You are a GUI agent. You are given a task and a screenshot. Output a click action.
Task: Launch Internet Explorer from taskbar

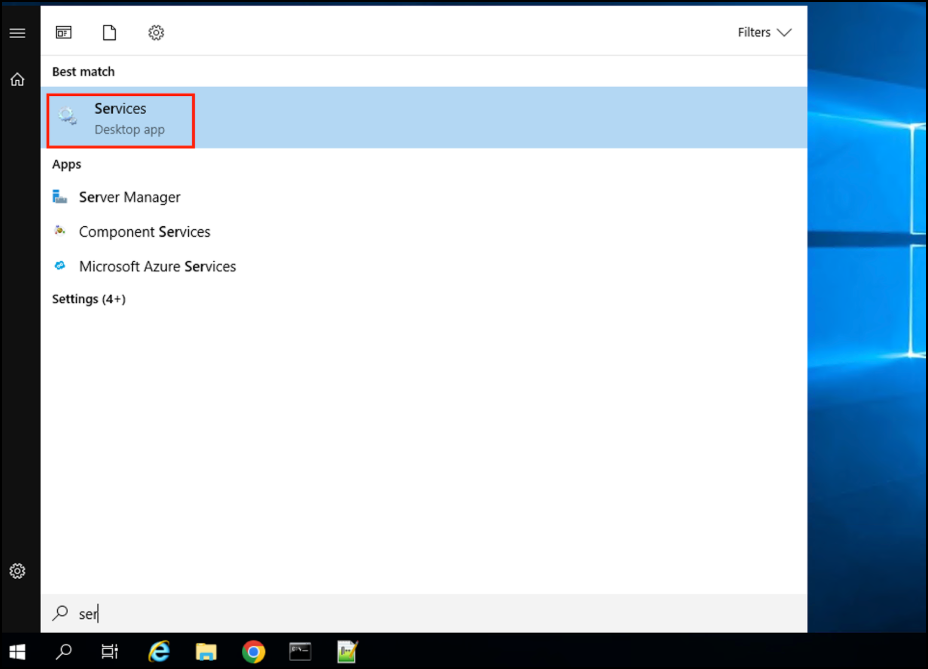[x=159, y=652]
